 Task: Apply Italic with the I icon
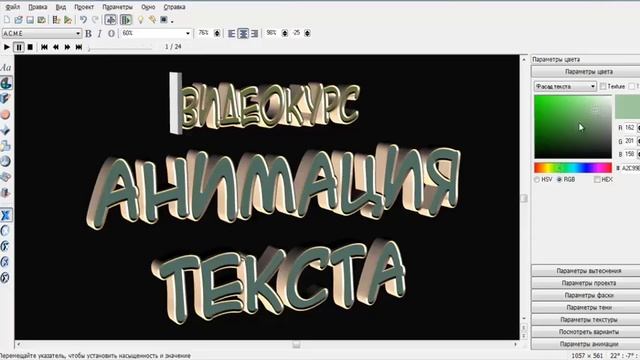click(x=100, y=33)
